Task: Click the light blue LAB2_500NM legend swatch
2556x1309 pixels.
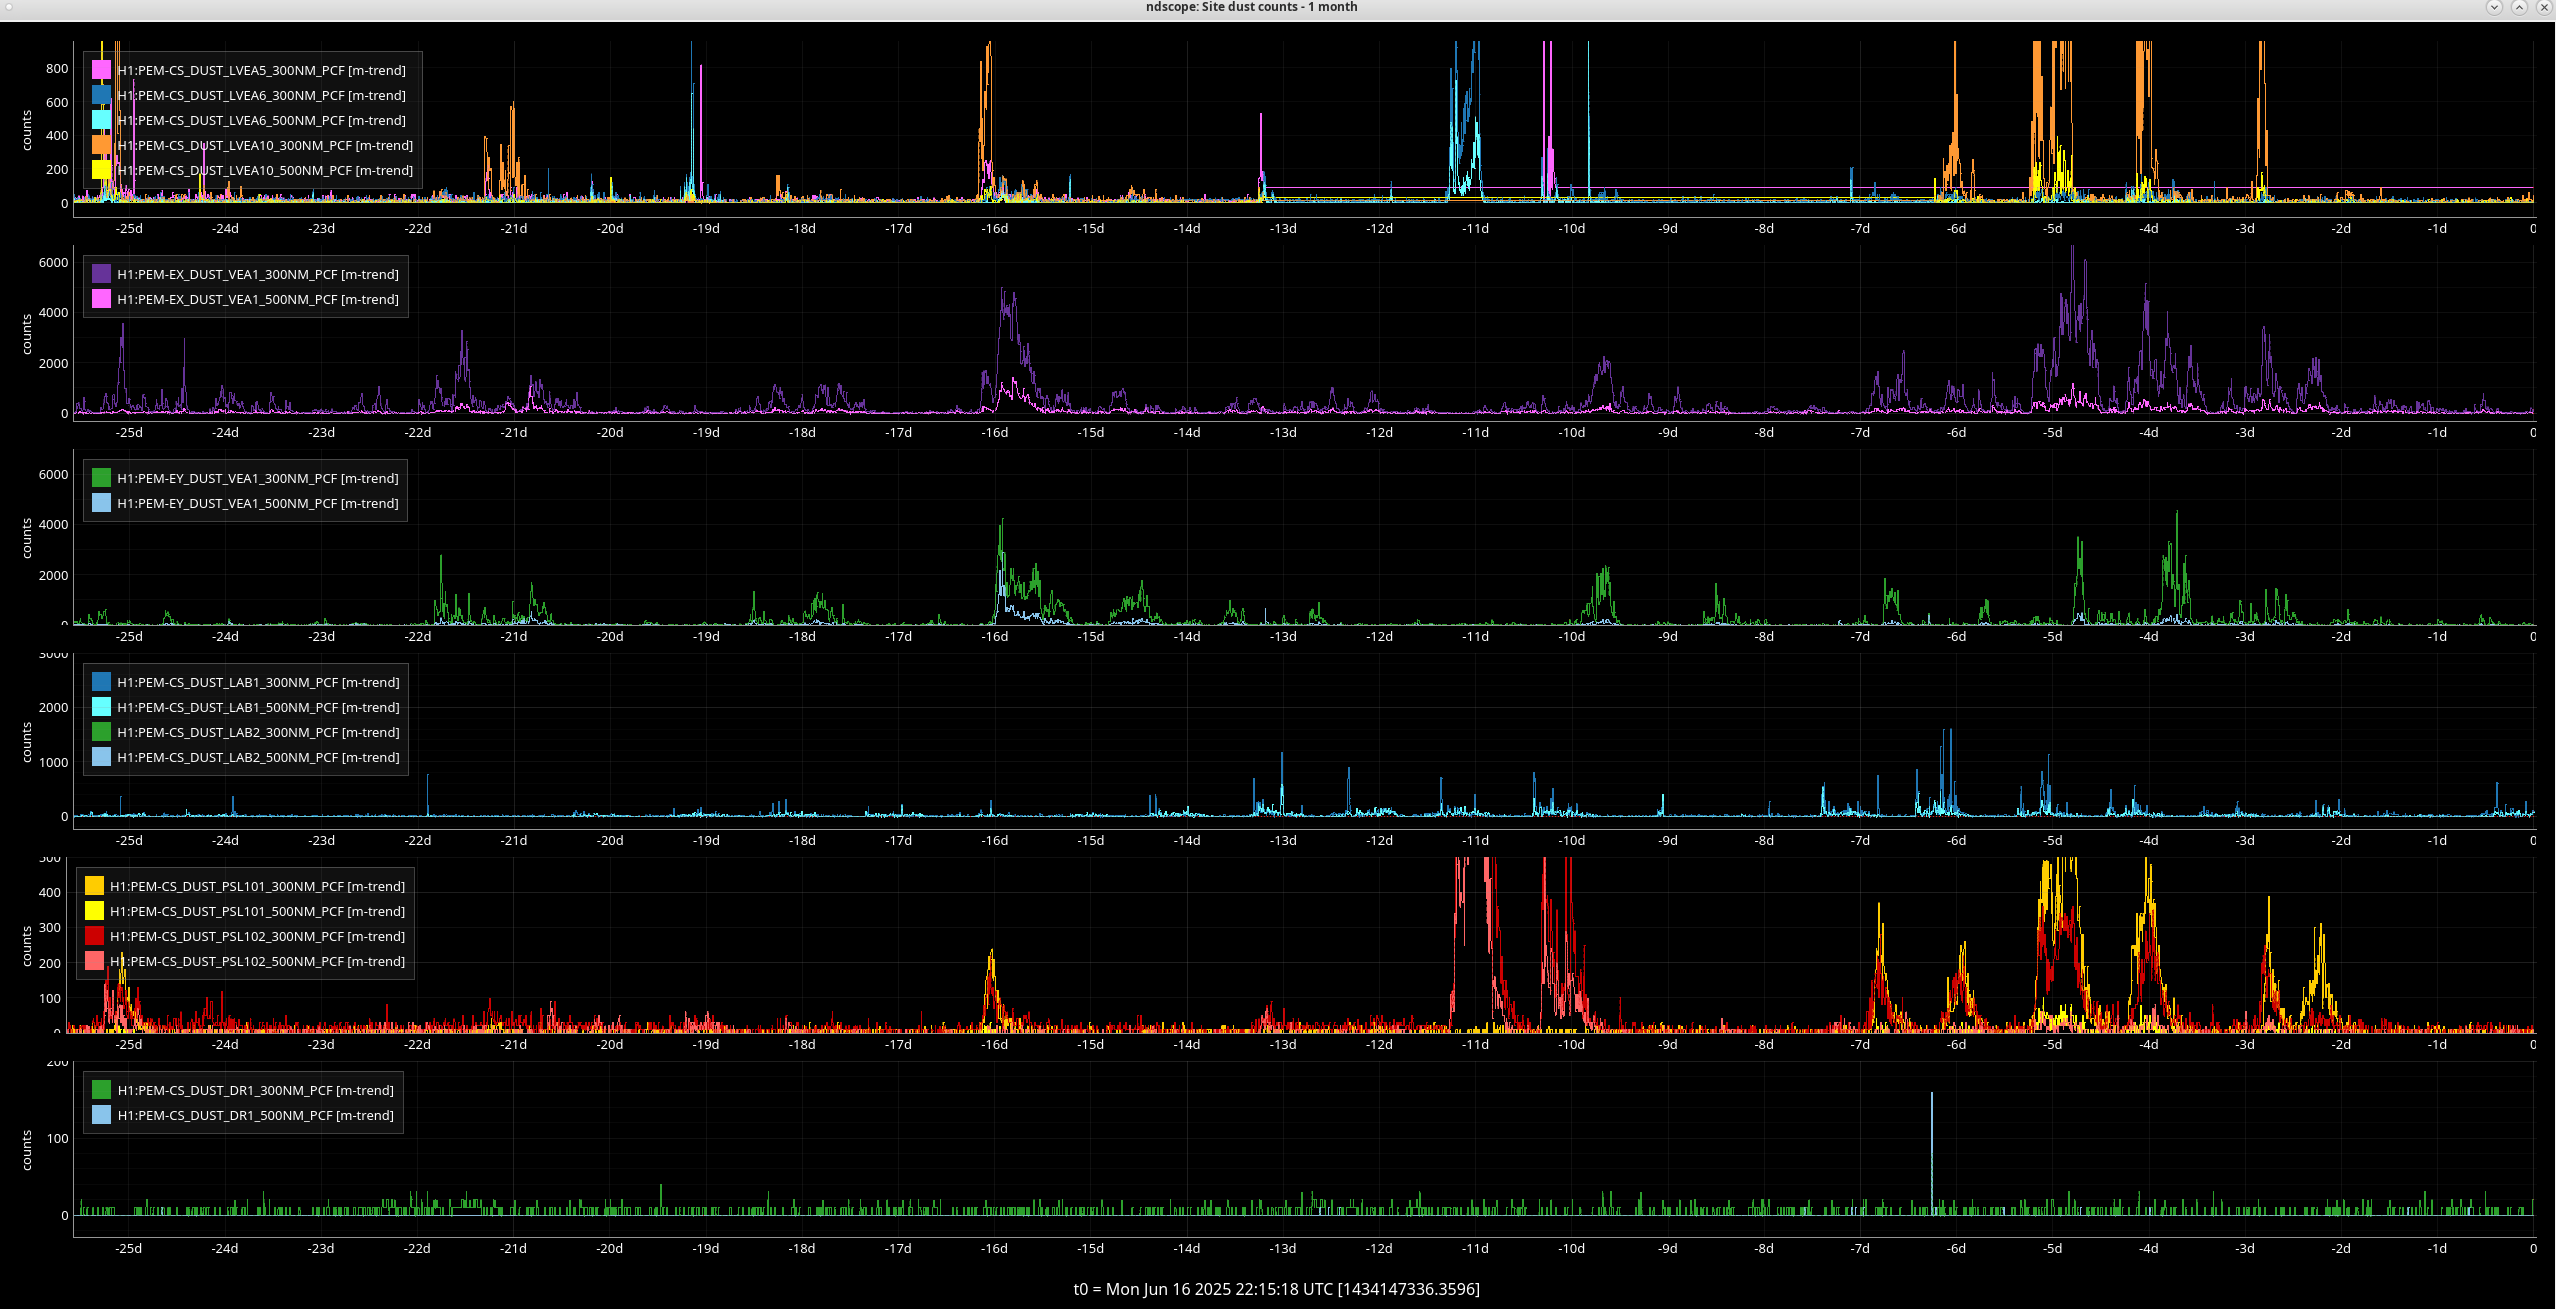Action: (x=102, y=757)
